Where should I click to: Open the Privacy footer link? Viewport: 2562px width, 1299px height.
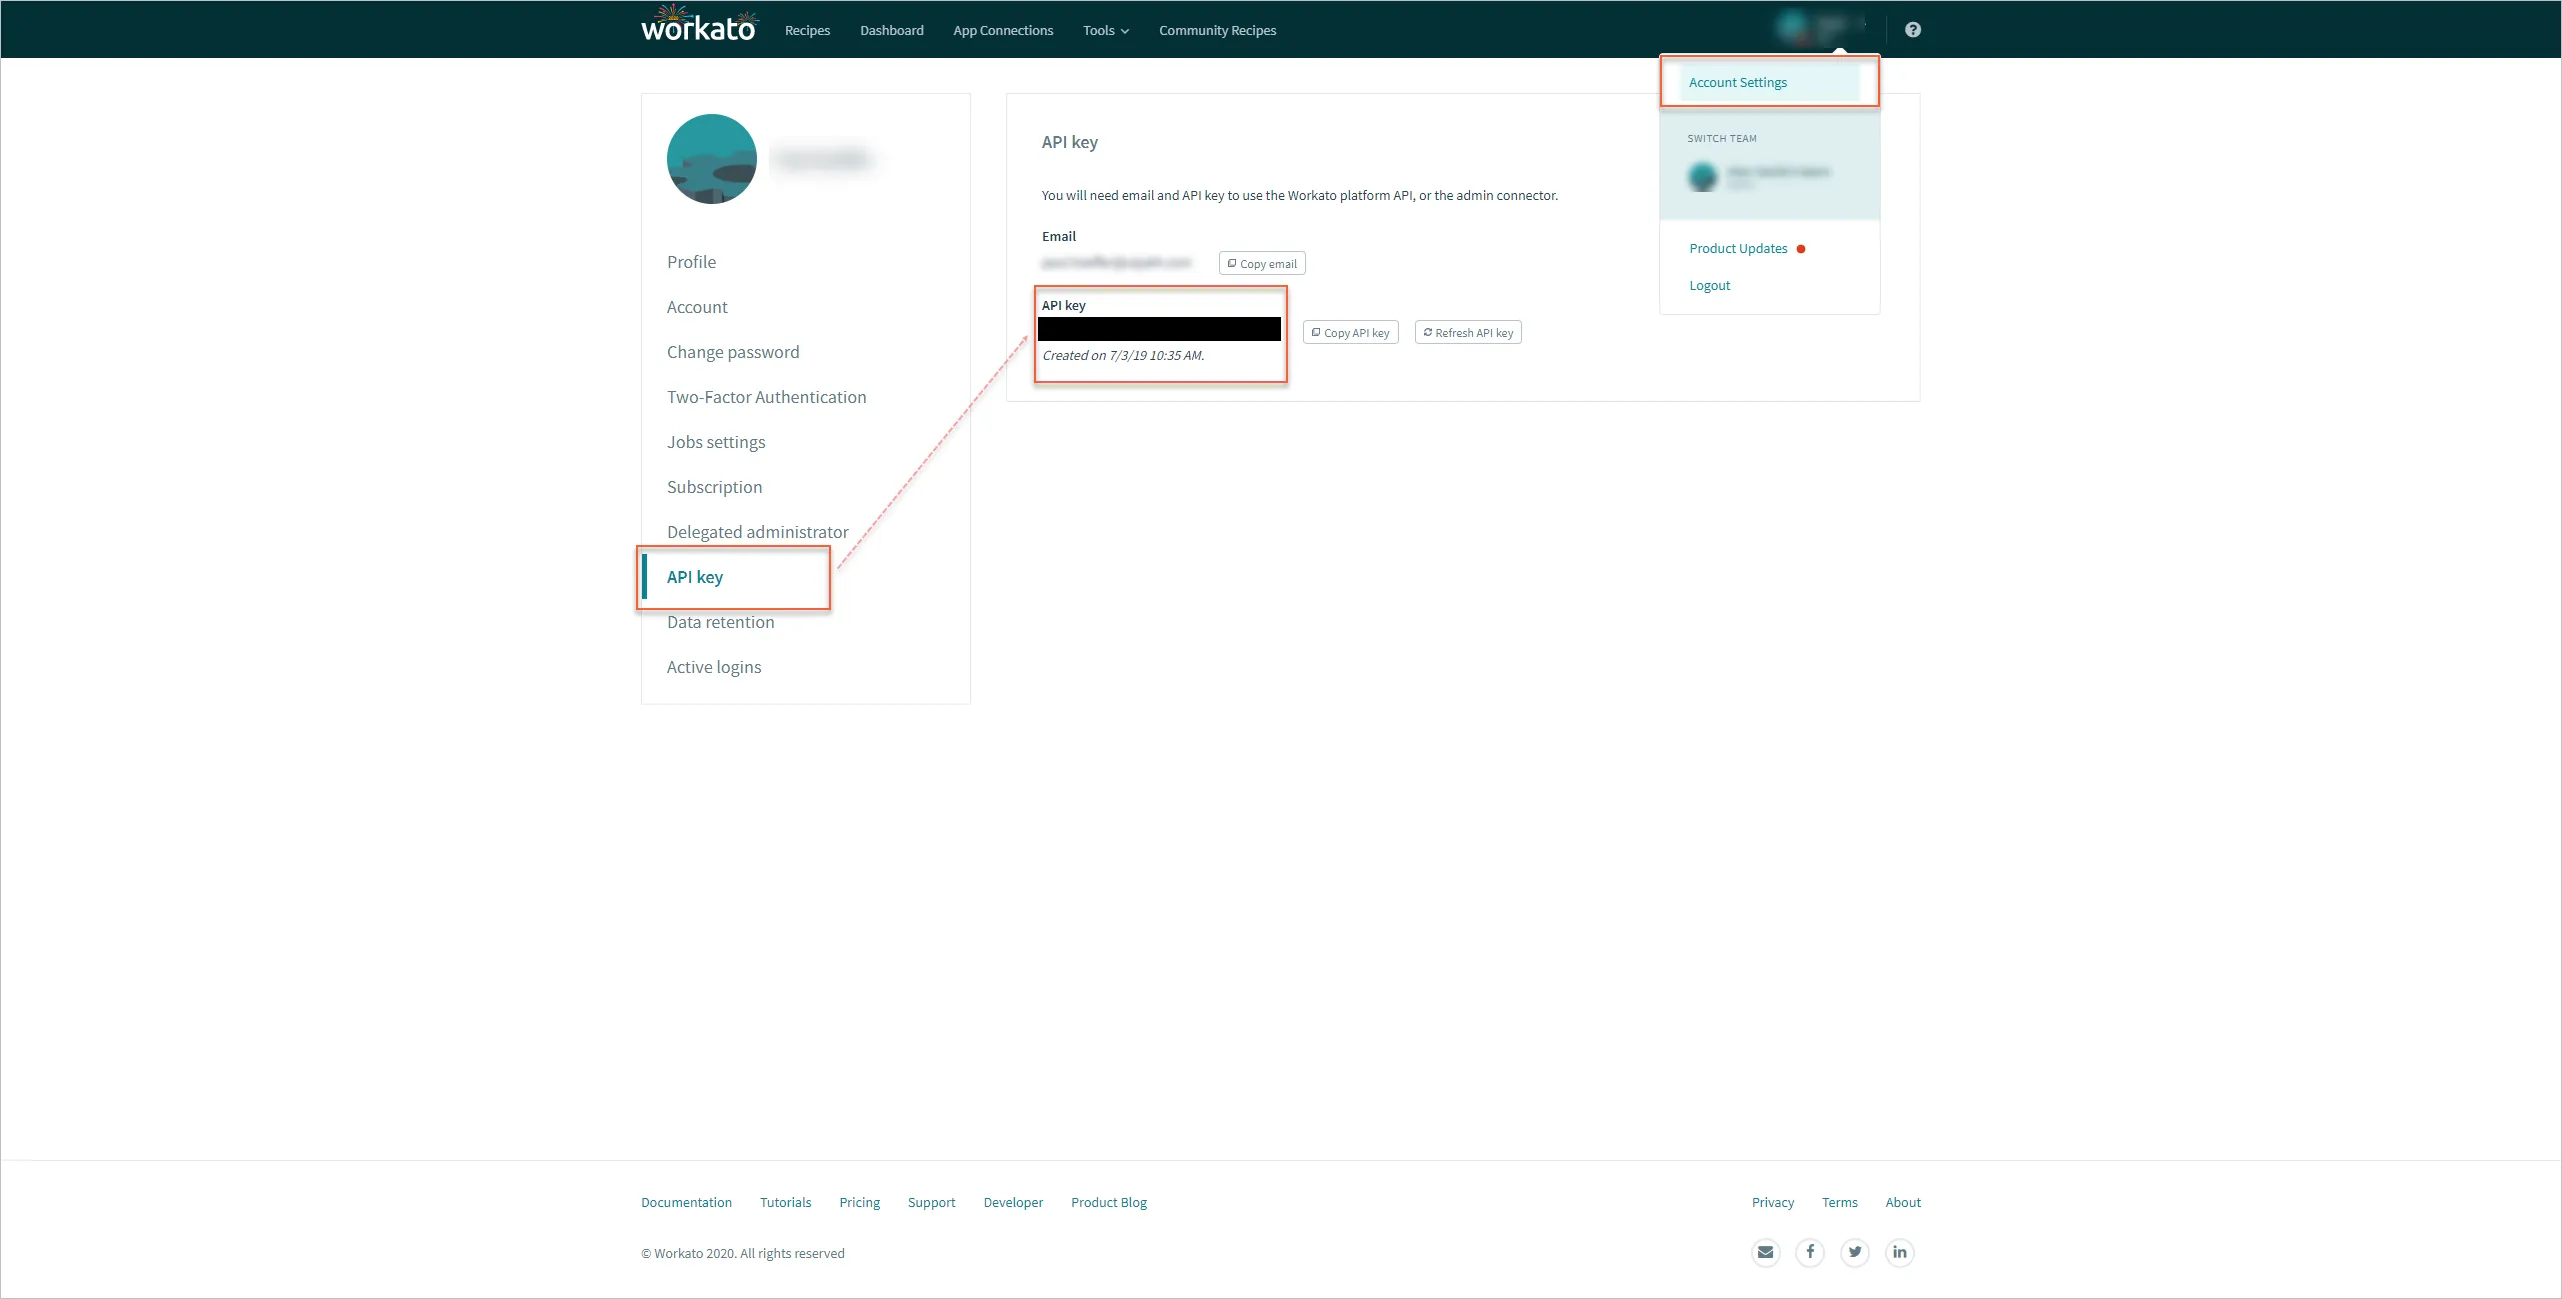(1773, 1203)
